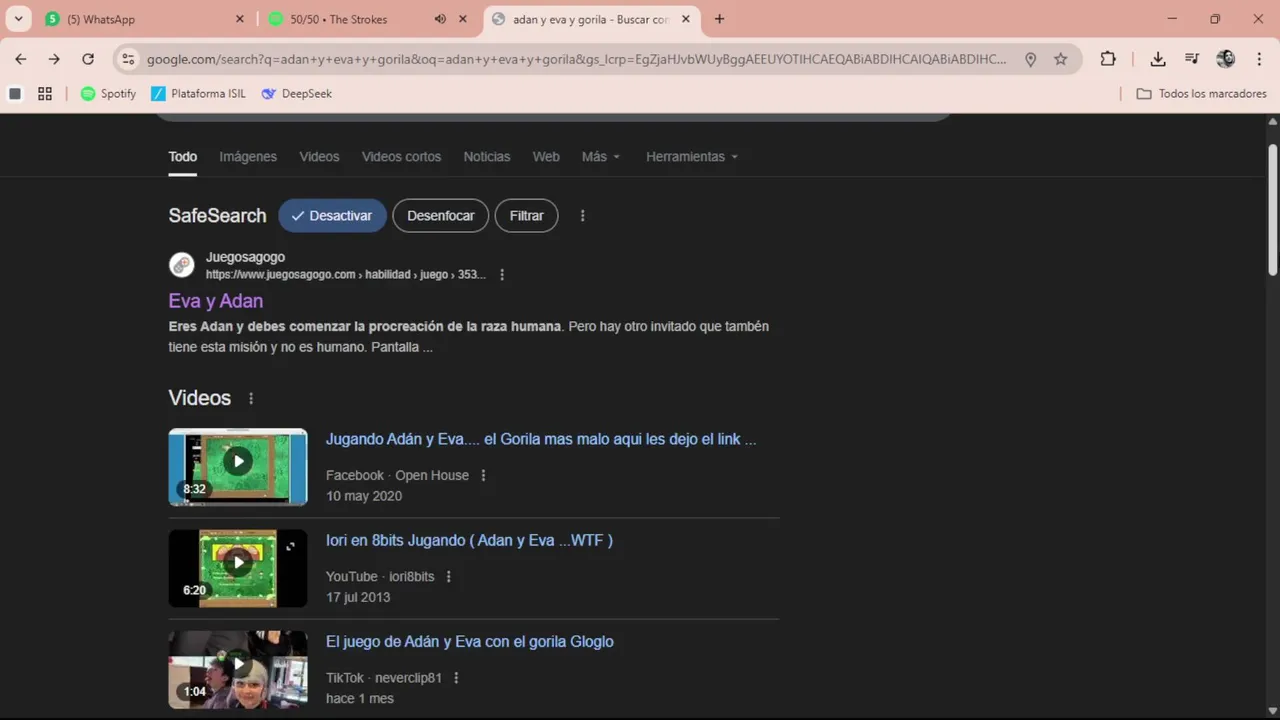
Task: Go back to the previous page
Action: point(21,59)
